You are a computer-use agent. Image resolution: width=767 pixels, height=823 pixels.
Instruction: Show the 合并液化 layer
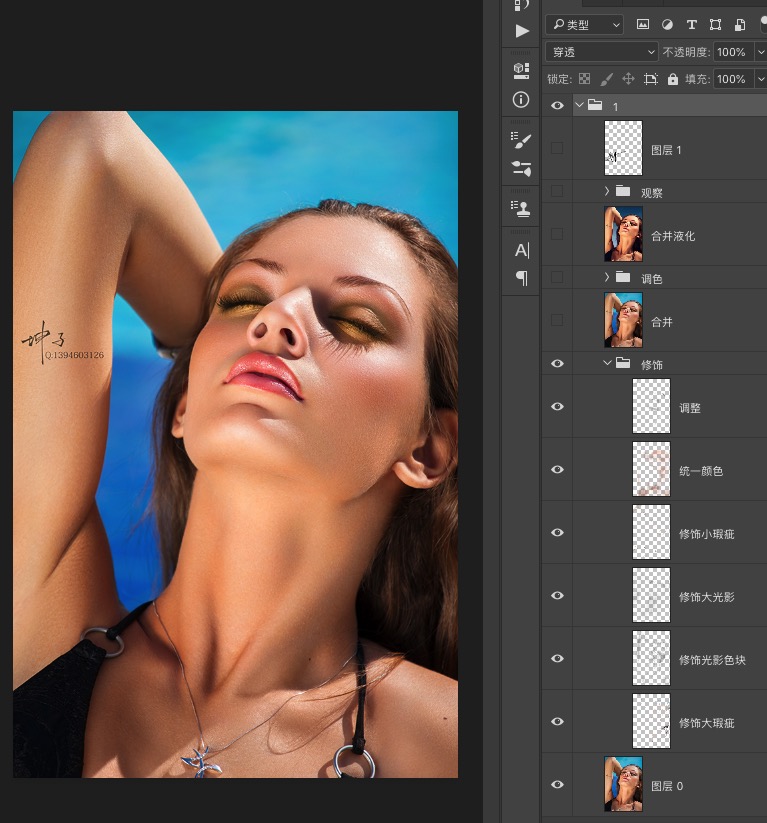tap(557, 234)
